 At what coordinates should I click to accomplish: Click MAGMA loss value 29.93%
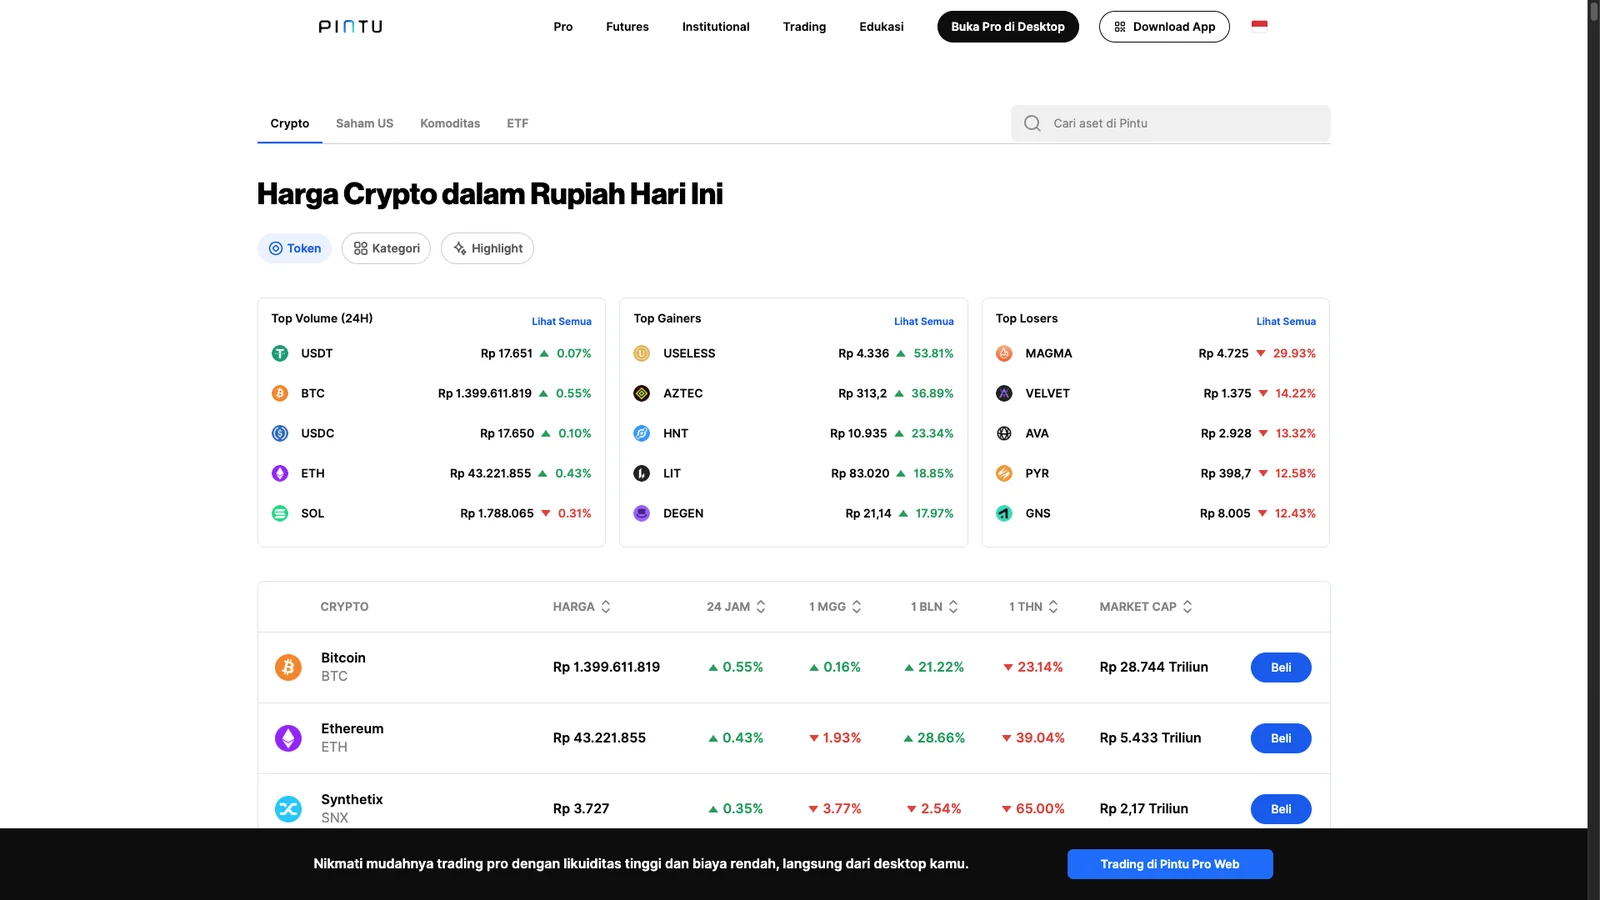tap(1294, 353)
